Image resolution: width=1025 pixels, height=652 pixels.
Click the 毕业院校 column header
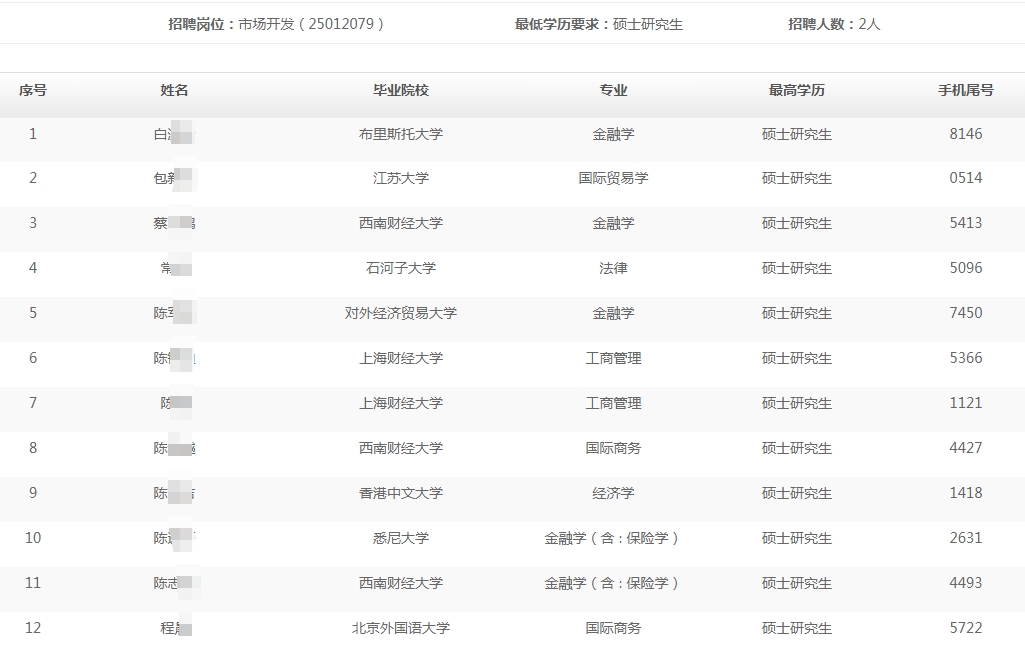401,90
